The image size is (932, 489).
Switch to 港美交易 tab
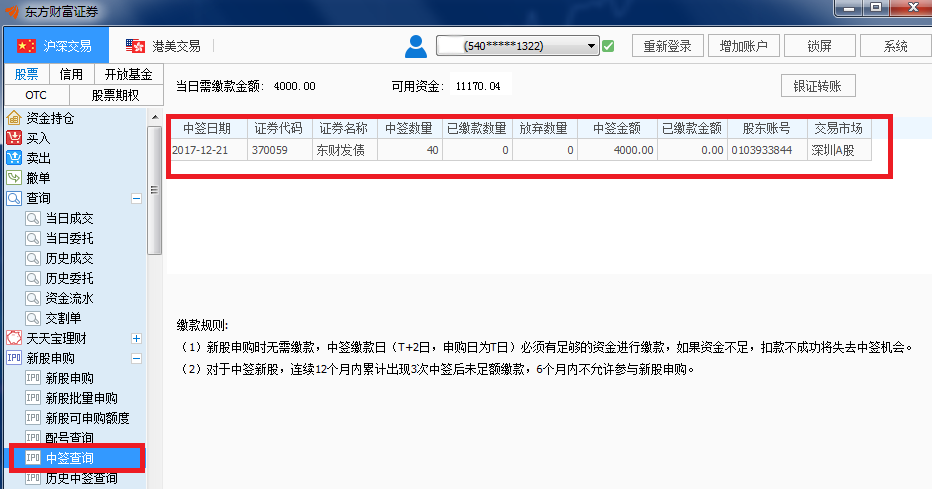pos(163,46)
